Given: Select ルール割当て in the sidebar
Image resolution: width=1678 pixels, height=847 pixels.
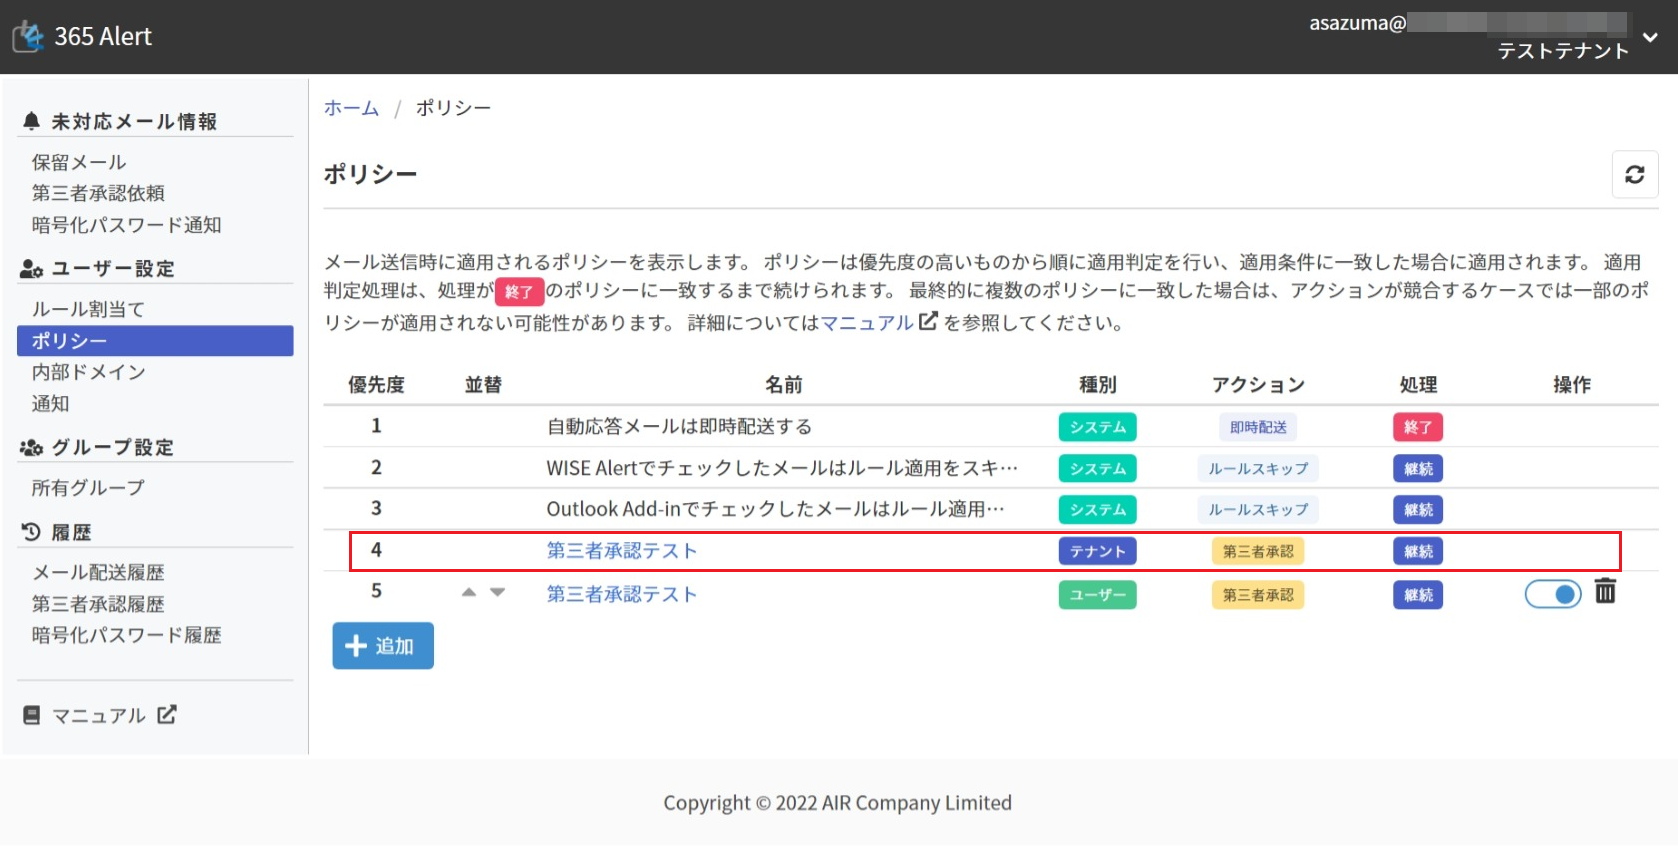Looking at the screenshot, I should [88, 309].
